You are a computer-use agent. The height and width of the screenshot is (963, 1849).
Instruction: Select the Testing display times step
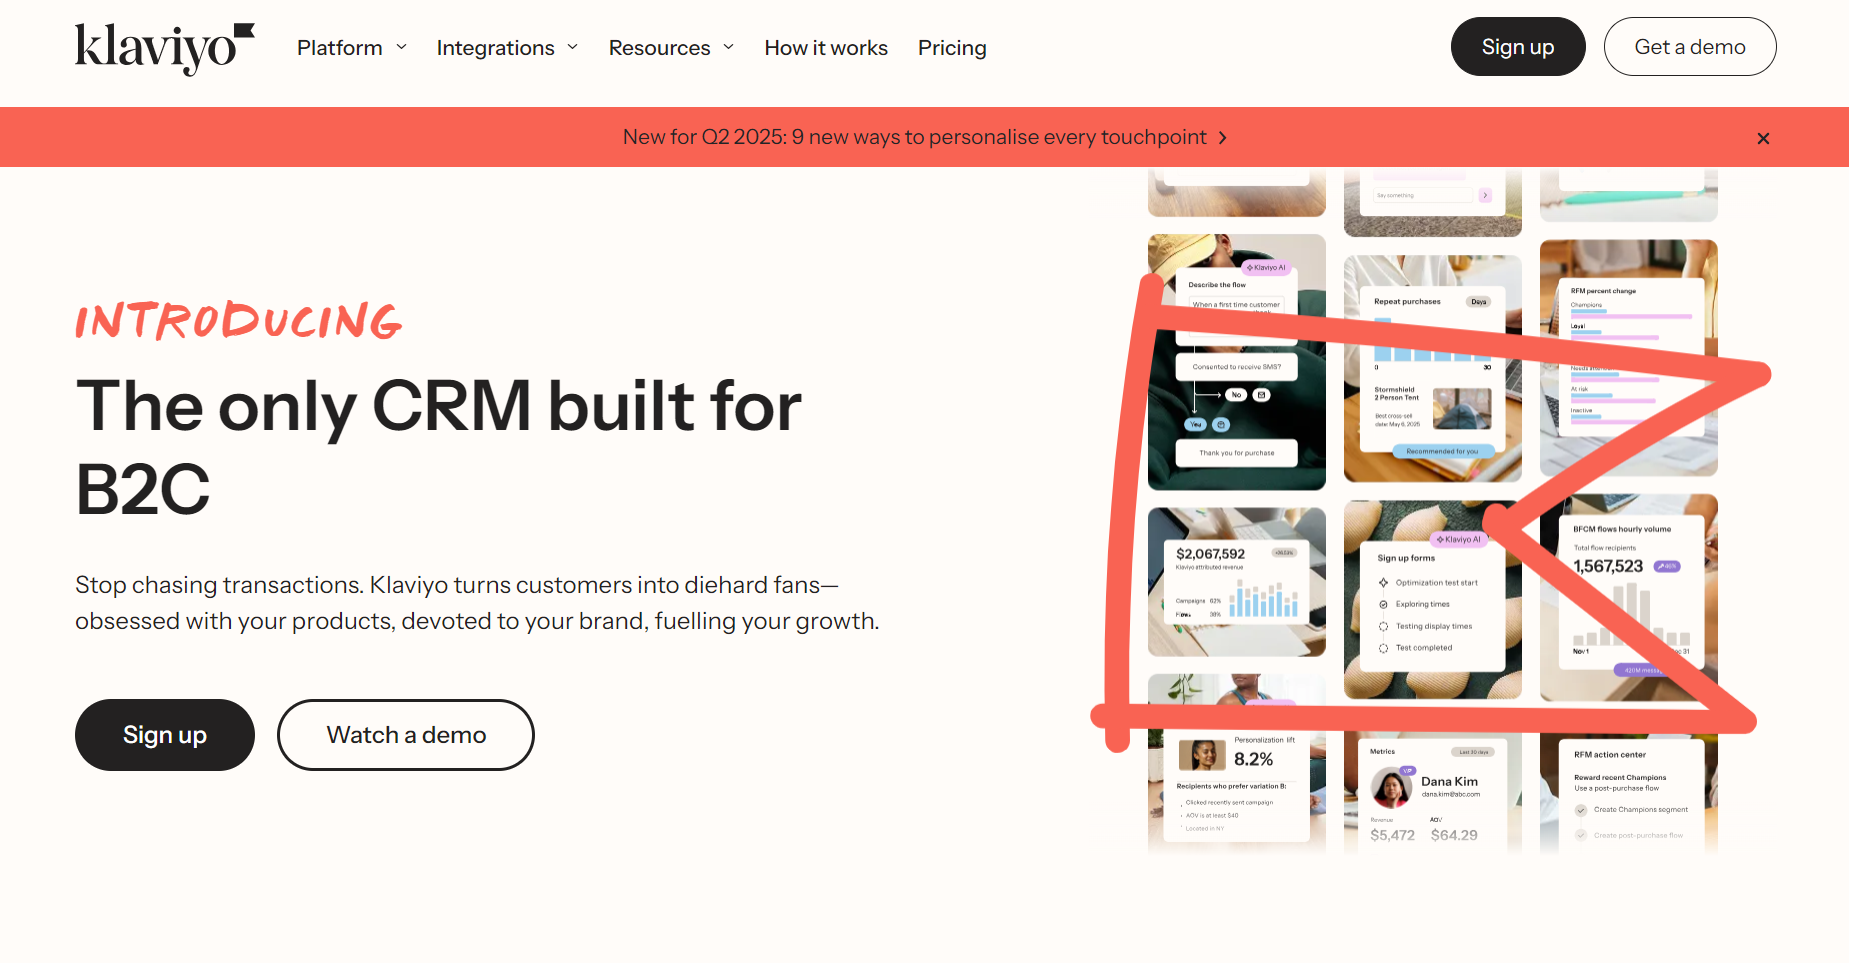click(x=1426, y=626)
